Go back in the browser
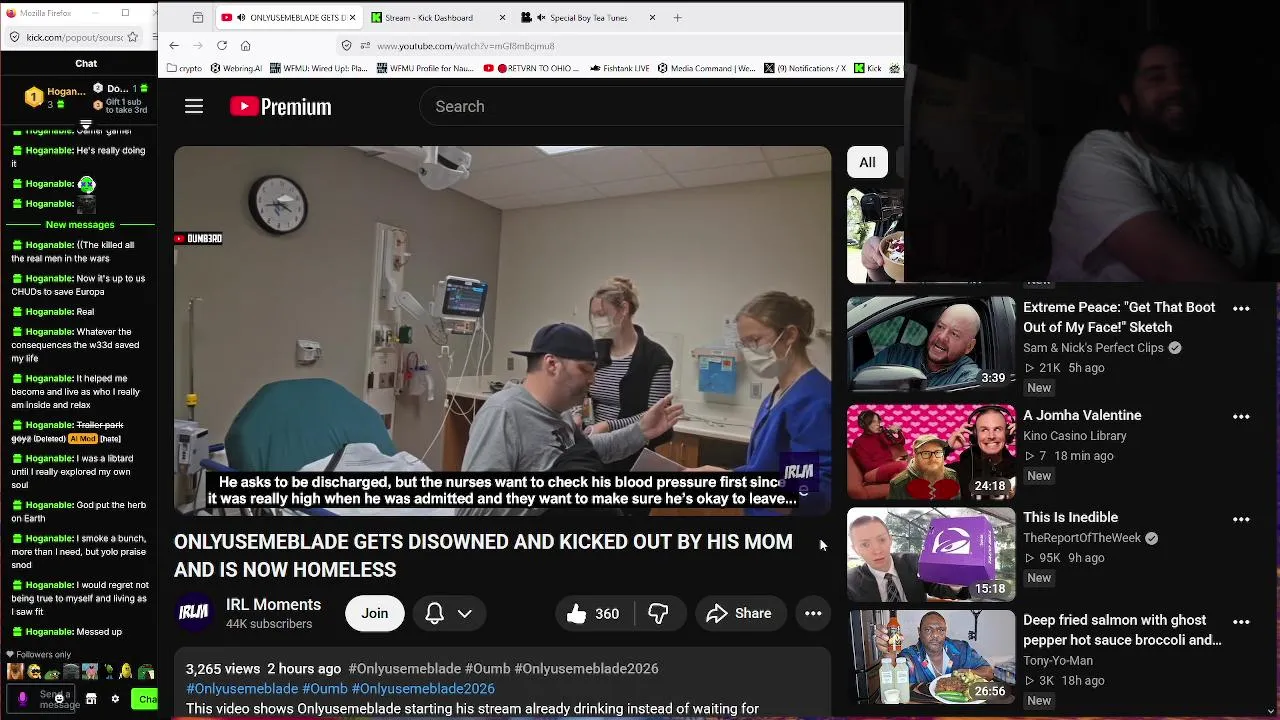 [174, 45]
